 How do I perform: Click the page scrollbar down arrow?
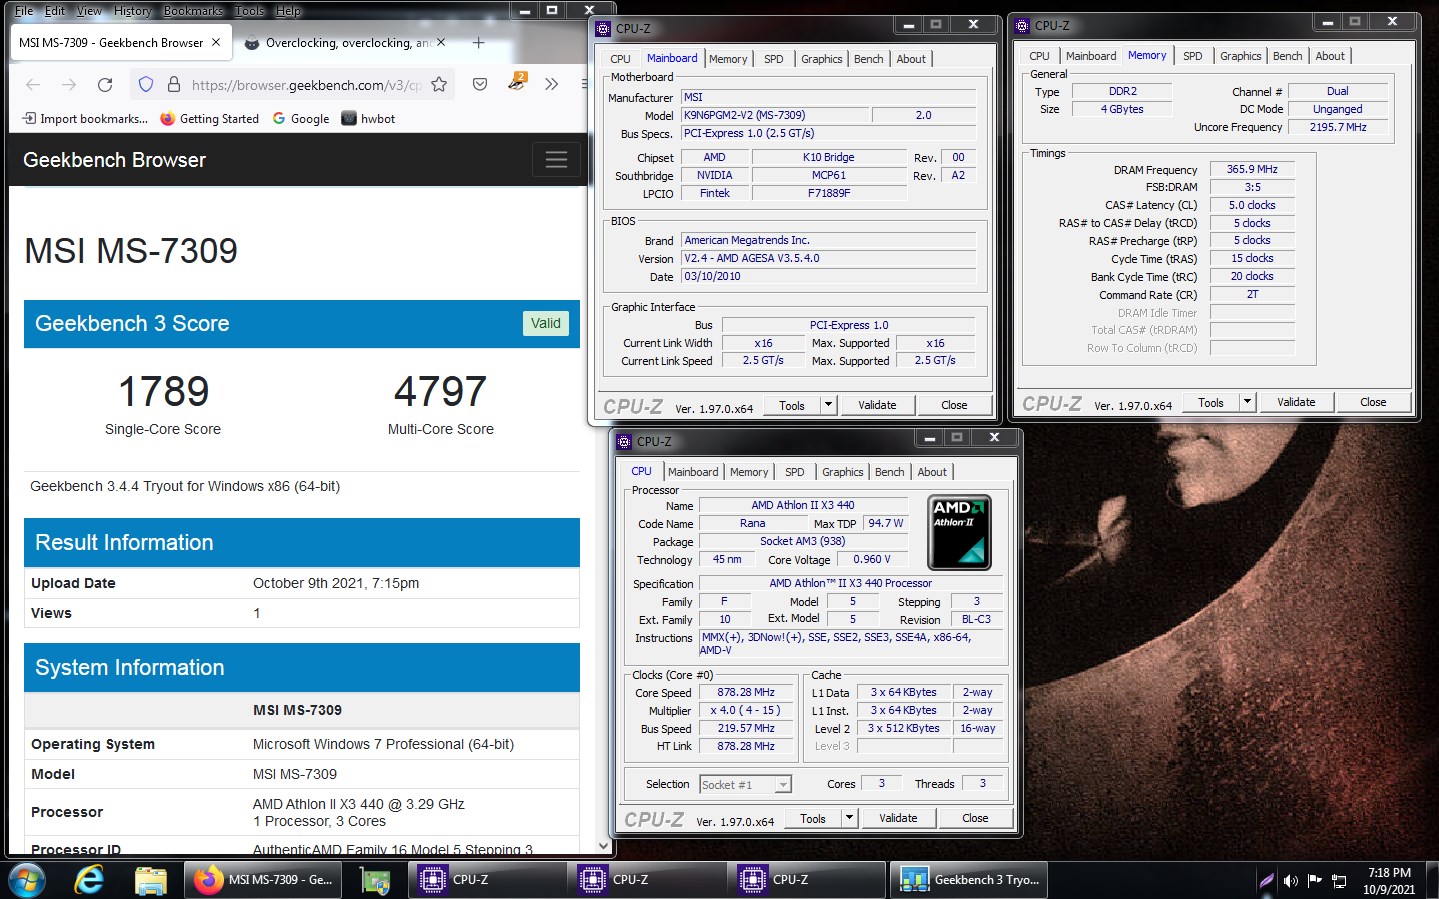coord(603,846)
